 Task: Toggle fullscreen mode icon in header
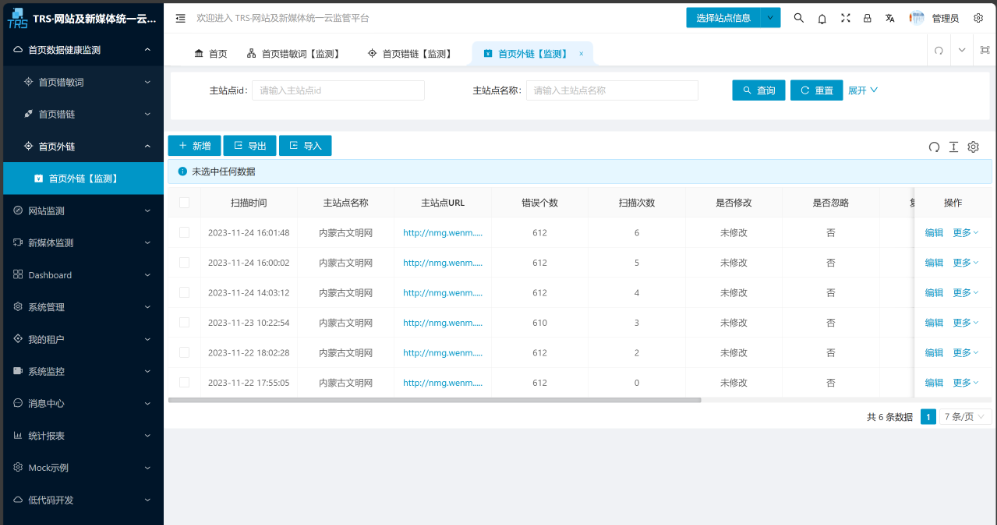click(845, 18)
